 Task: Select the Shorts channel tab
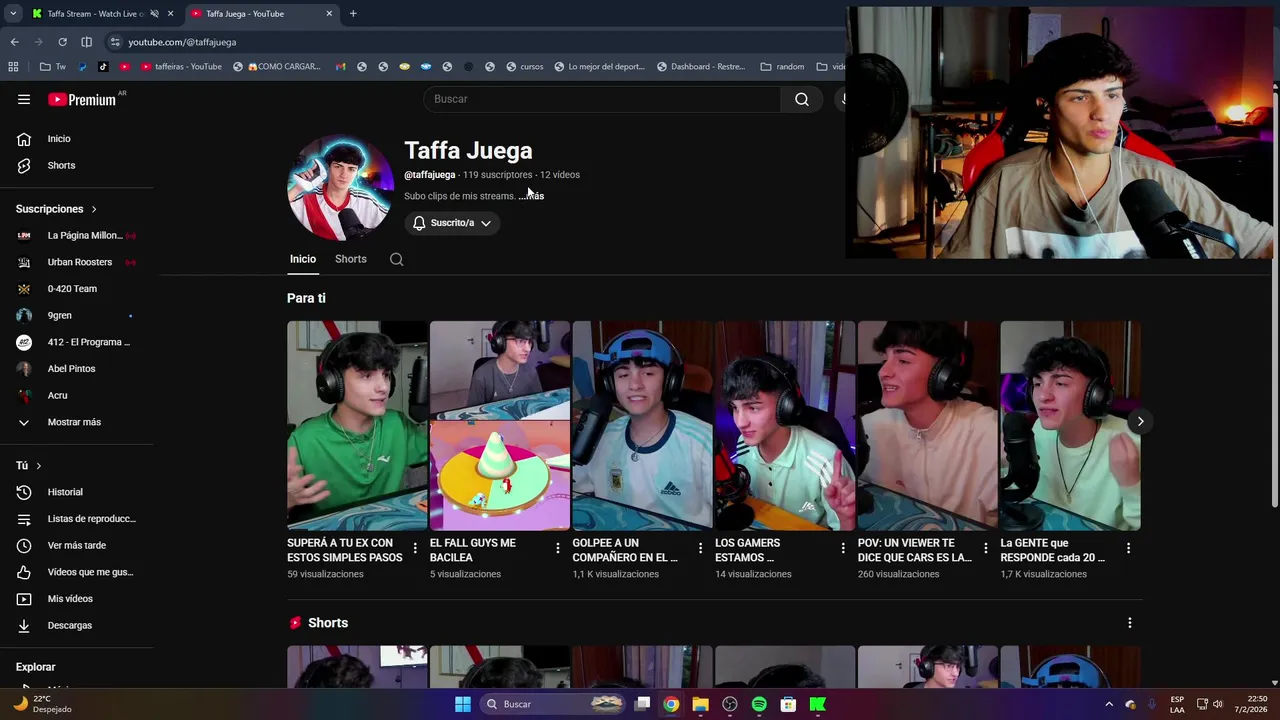tap(351, 259)
